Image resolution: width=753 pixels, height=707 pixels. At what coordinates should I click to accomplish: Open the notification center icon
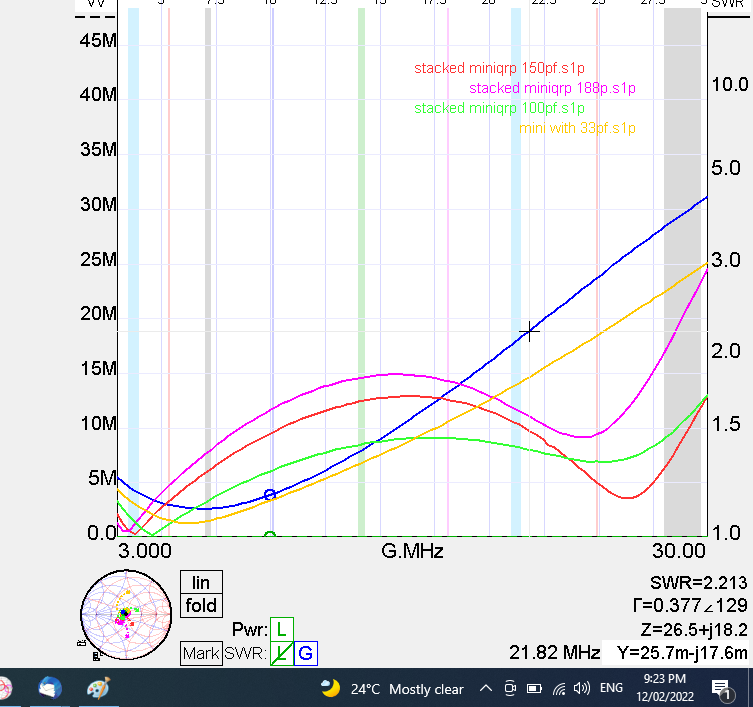point(723,690)
